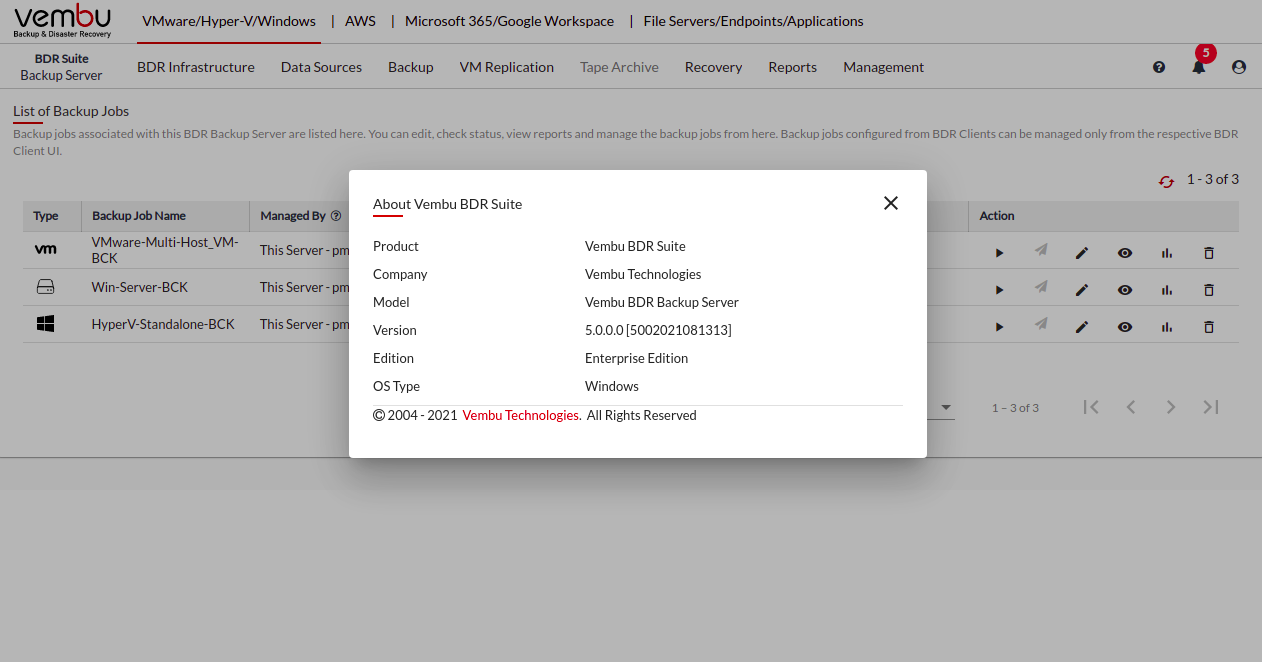The height and width of the screenshot is (662, 1262).
Task: Run the VMware-Multi-Host_VM-BCK backup job now
Action: point(999,253)
